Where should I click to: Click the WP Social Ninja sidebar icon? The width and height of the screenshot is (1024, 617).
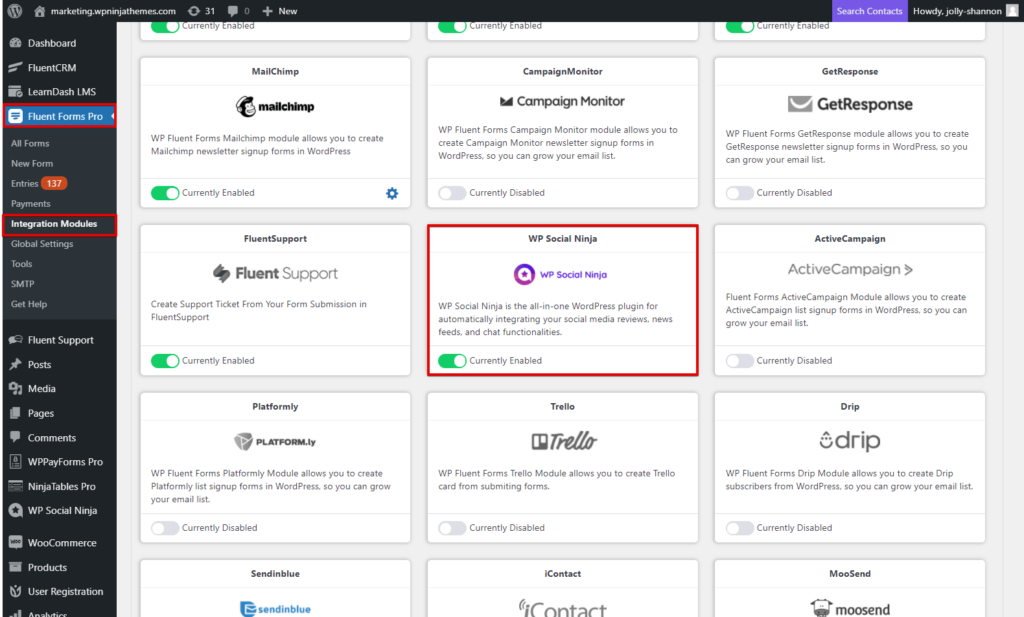[16, 511]
